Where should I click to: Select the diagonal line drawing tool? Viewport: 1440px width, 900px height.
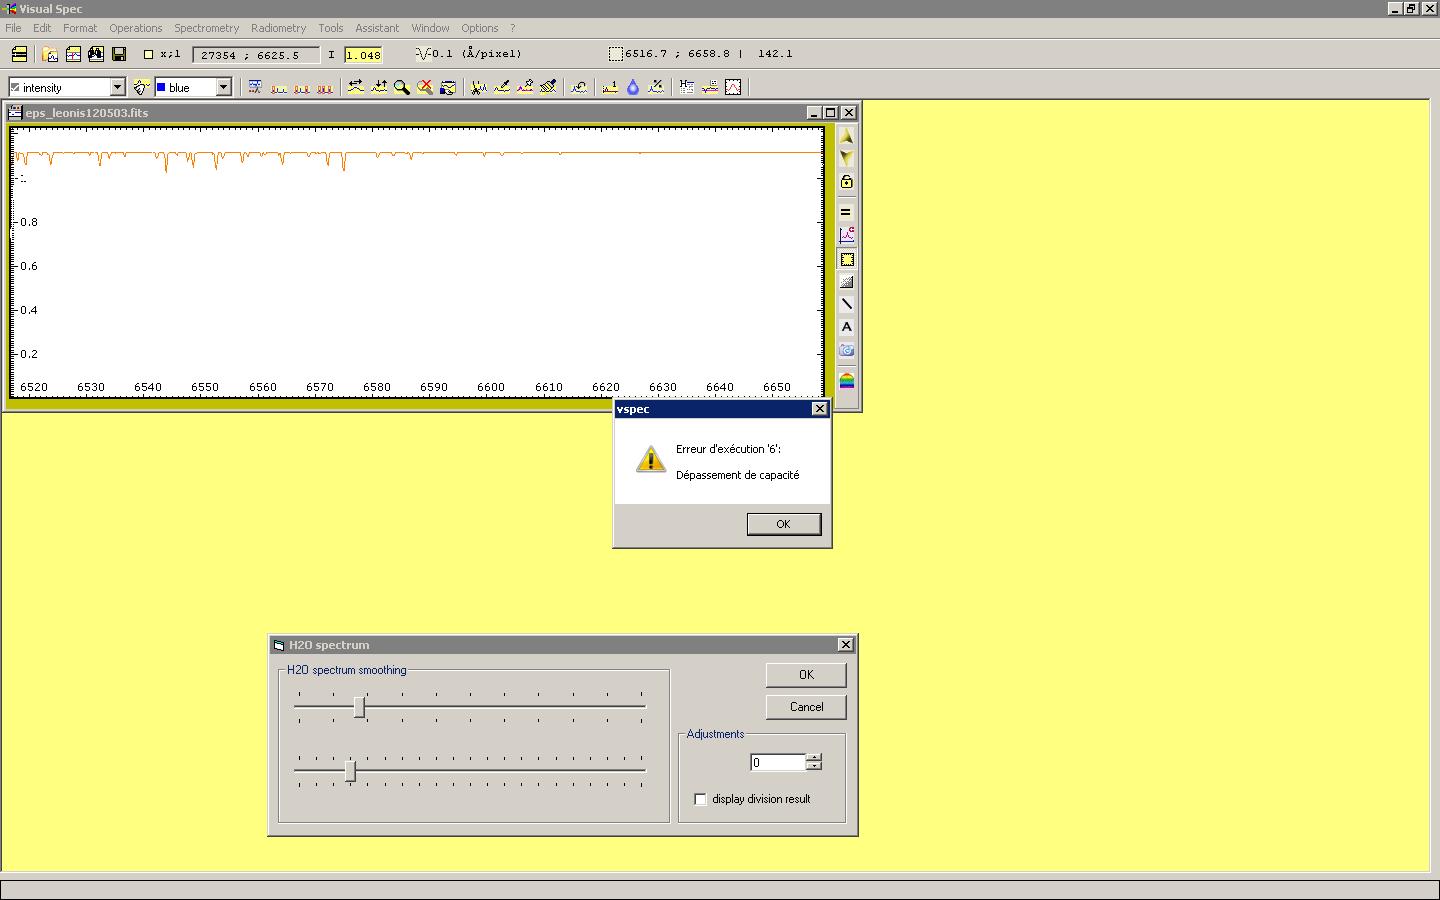(x=847, y=304)
